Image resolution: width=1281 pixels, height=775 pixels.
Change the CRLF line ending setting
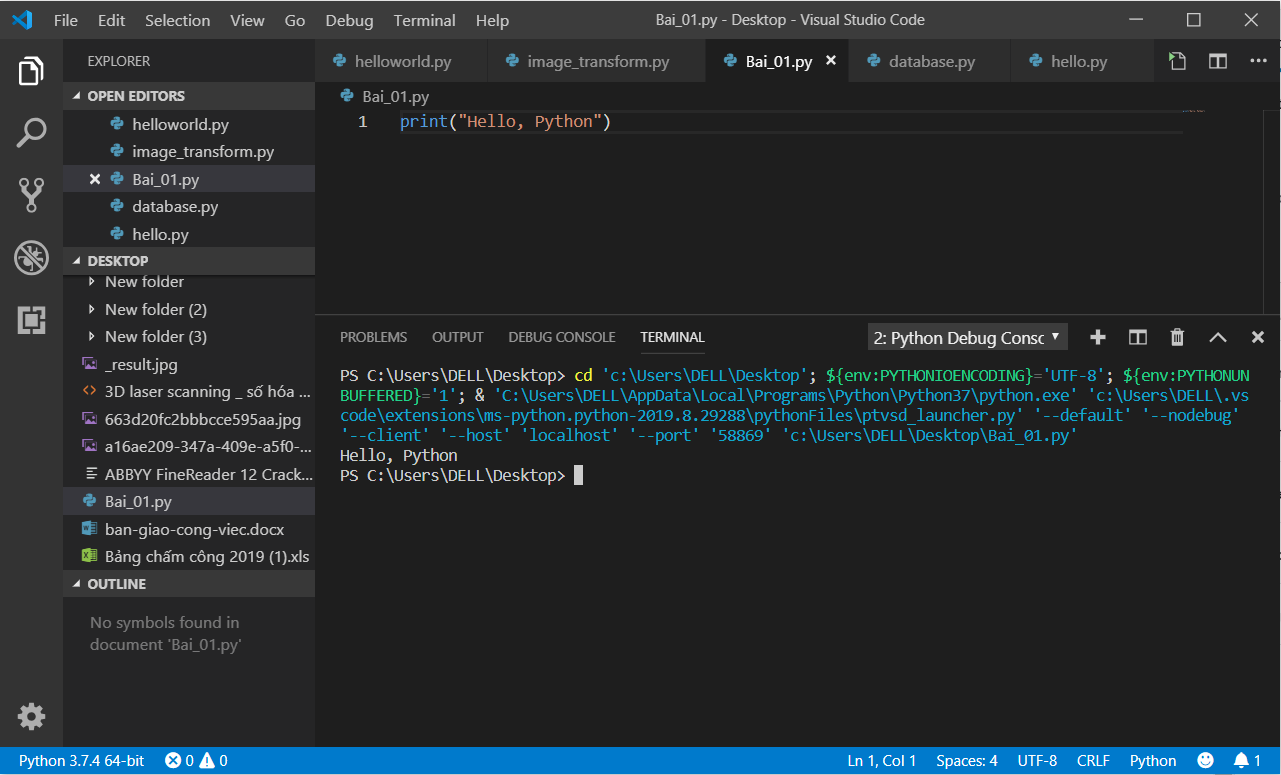coord(1093,761)
